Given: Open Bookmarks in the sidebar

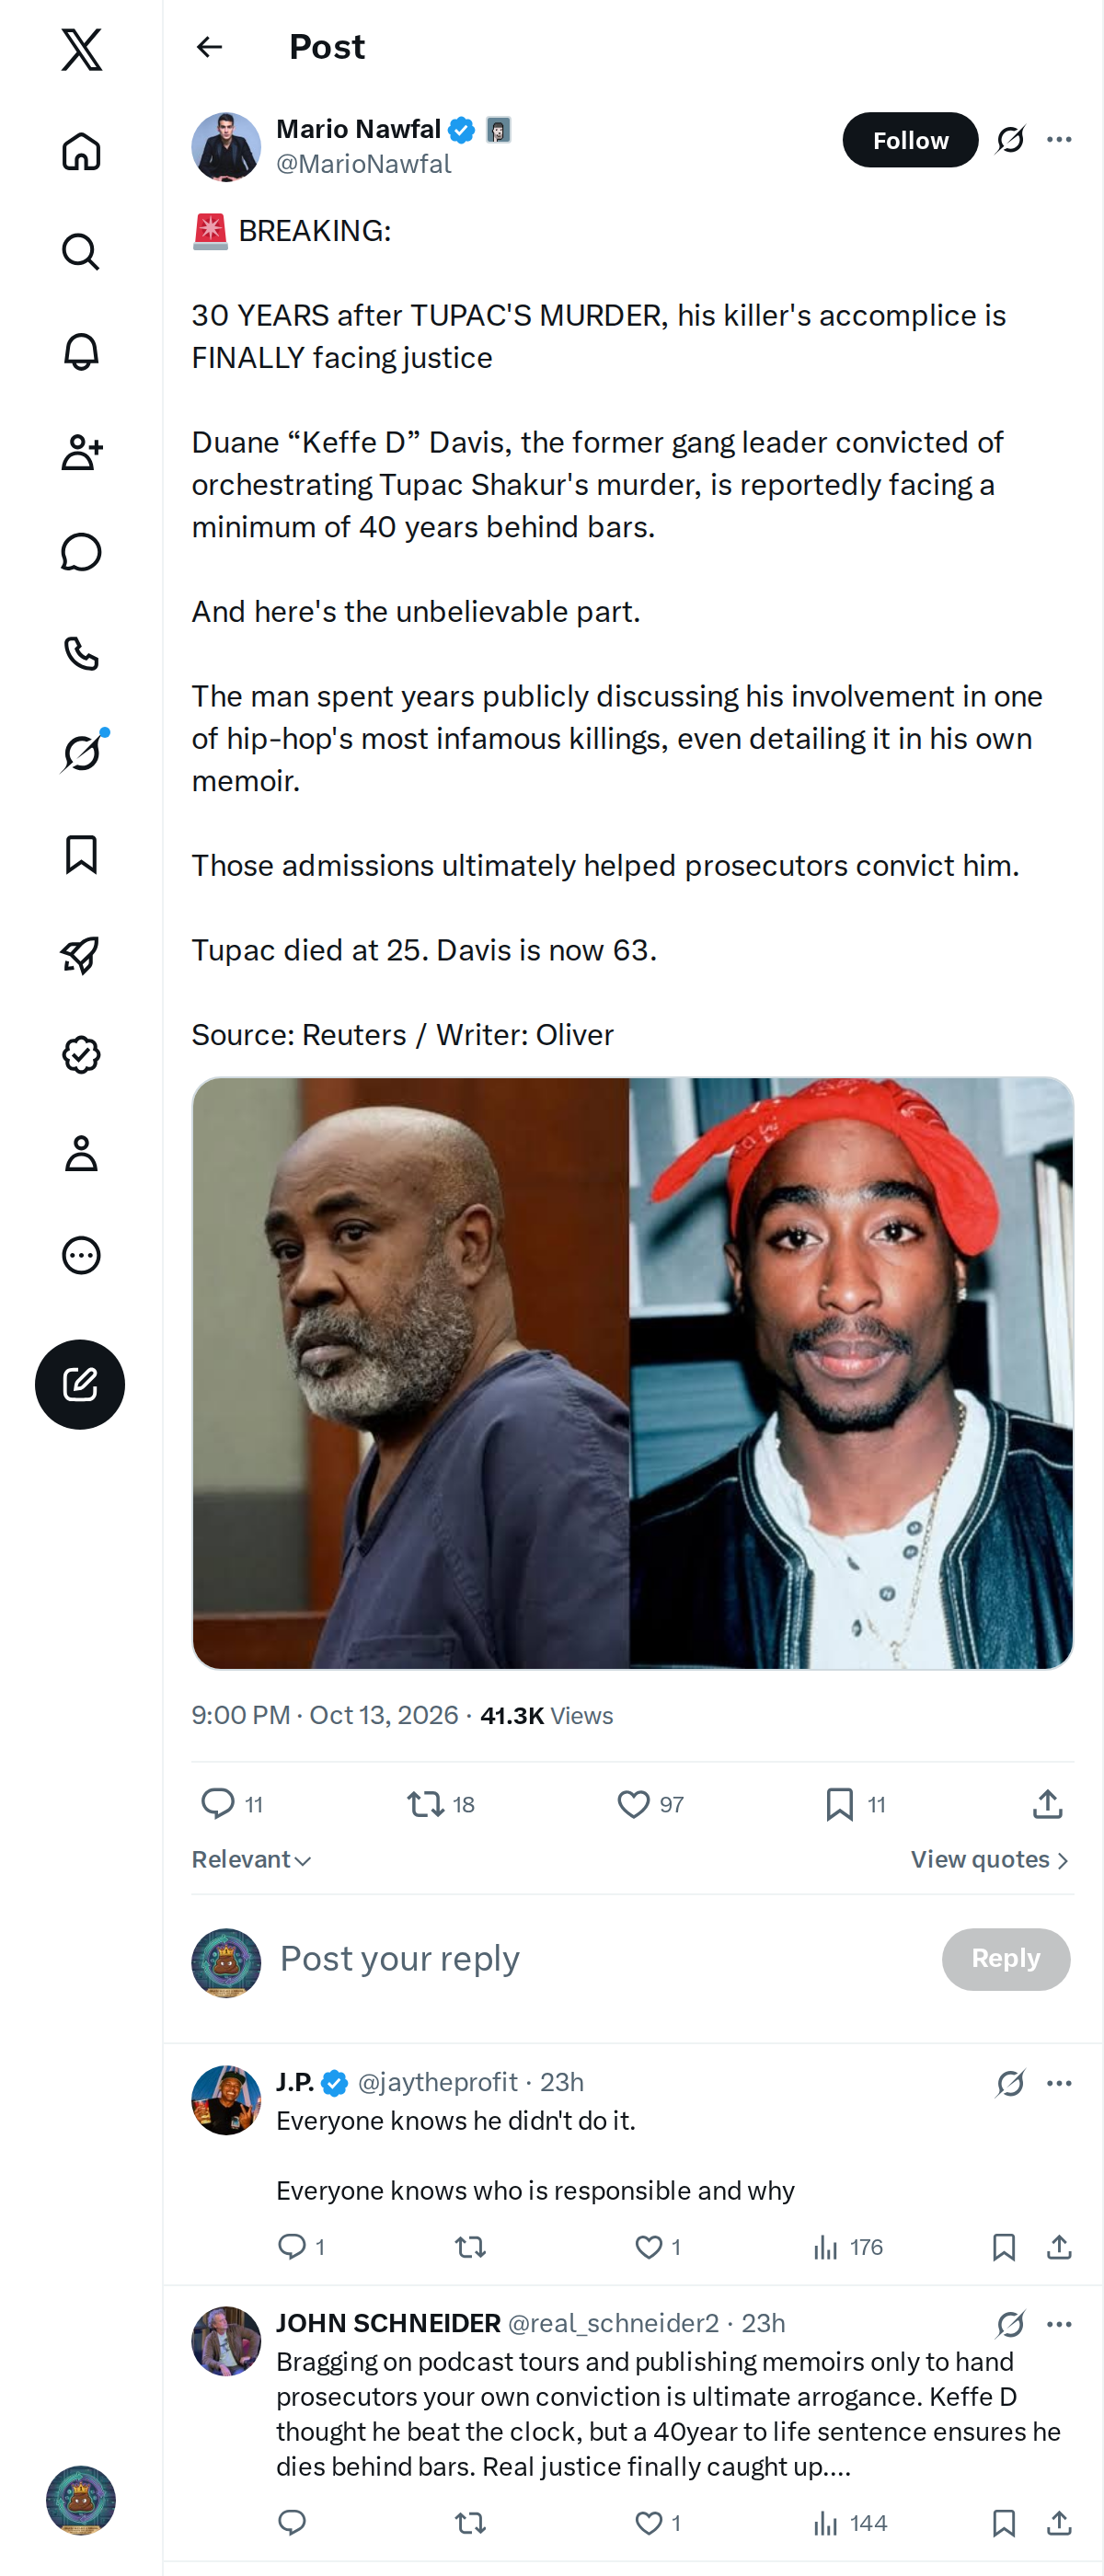Looking at the screenshot, I should coord(81,855).
